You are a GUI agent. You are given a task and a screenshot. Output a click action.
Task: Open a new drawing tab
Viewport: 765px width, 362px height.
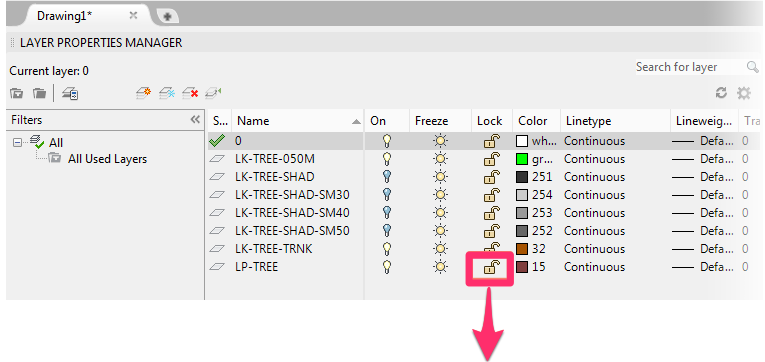167,17
